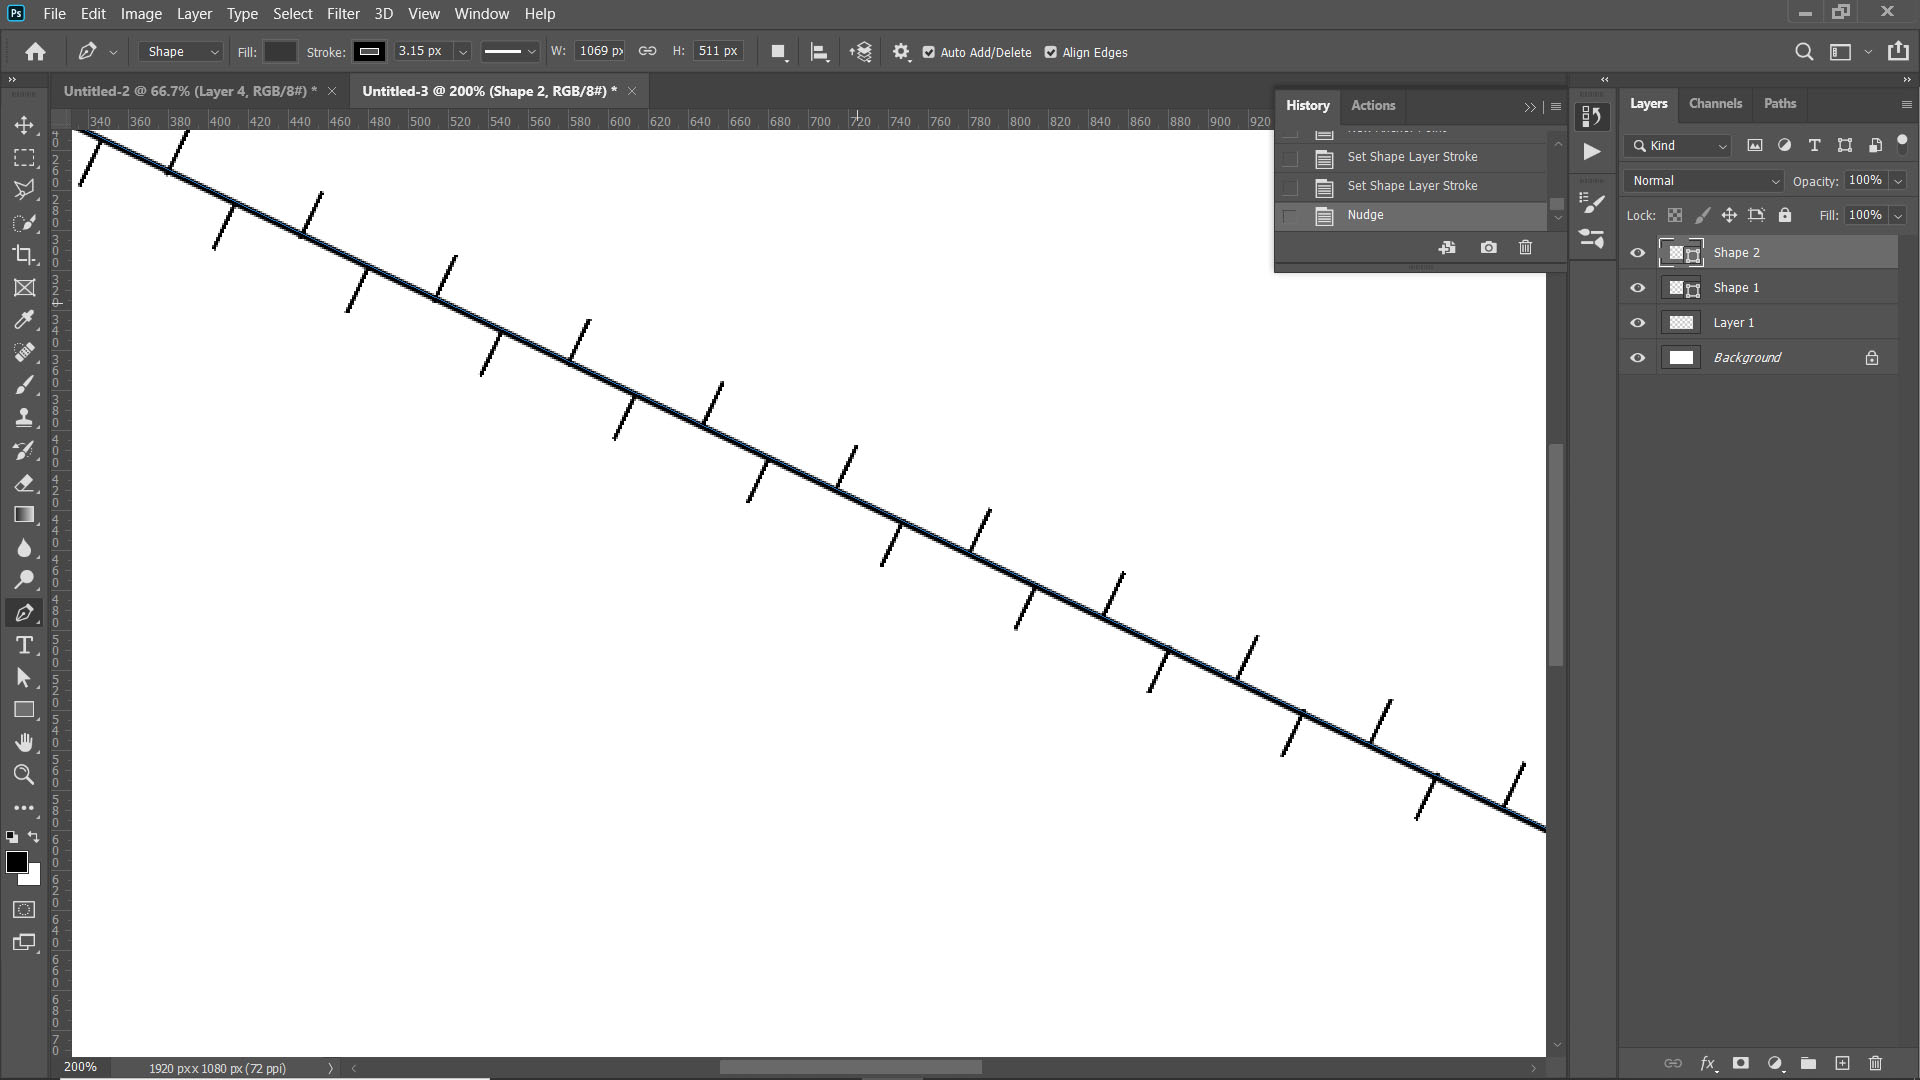Open the Stroke color swatch
Viewport: 1920px width, 1080px height.
[x=369, y=51]
